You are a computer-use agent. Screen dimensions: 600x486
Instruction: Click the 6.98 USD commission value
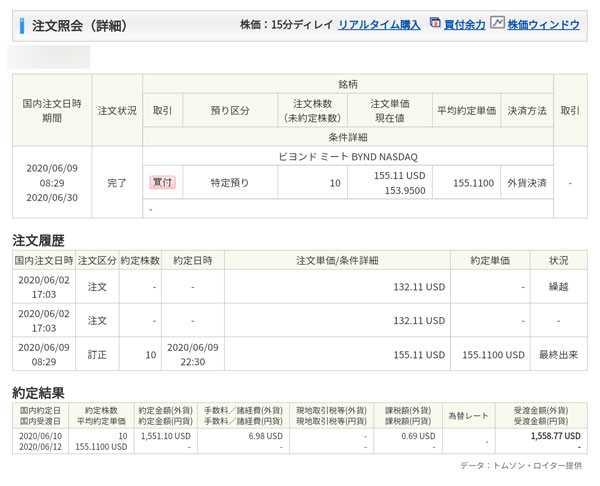coord(262,437)
